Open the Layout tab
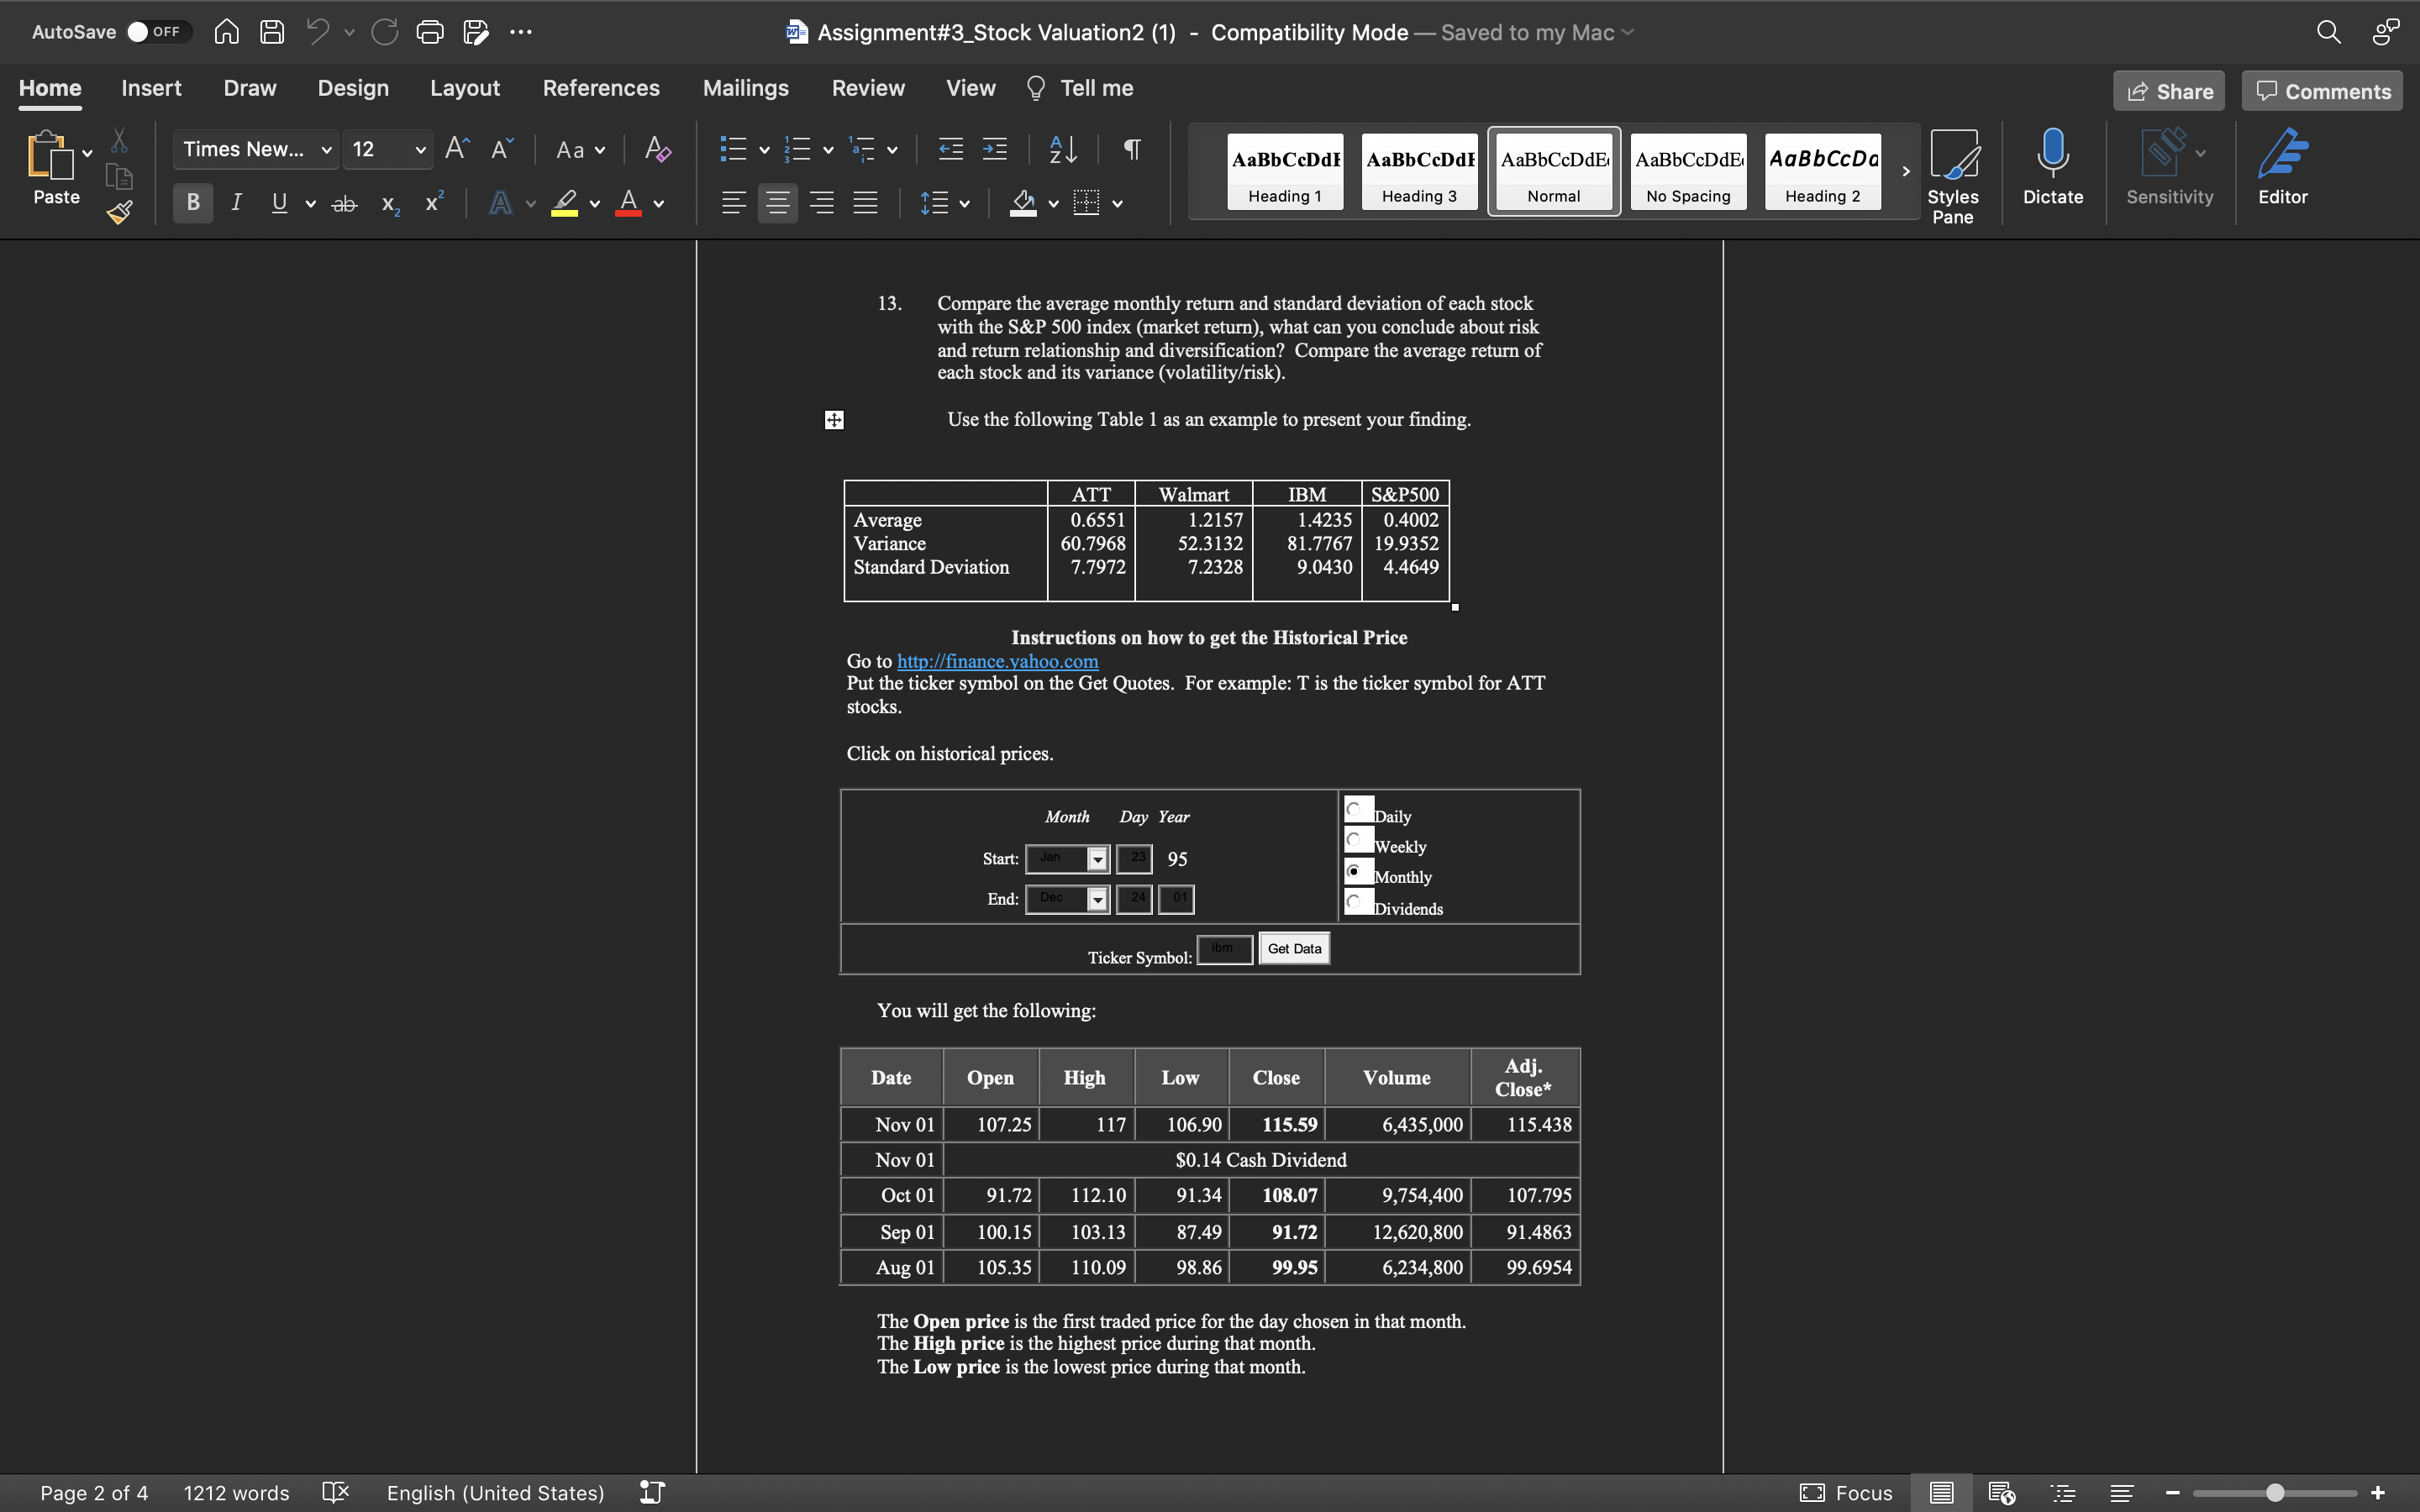The height and width of the screenshot is (1512, 2420). 464,88
